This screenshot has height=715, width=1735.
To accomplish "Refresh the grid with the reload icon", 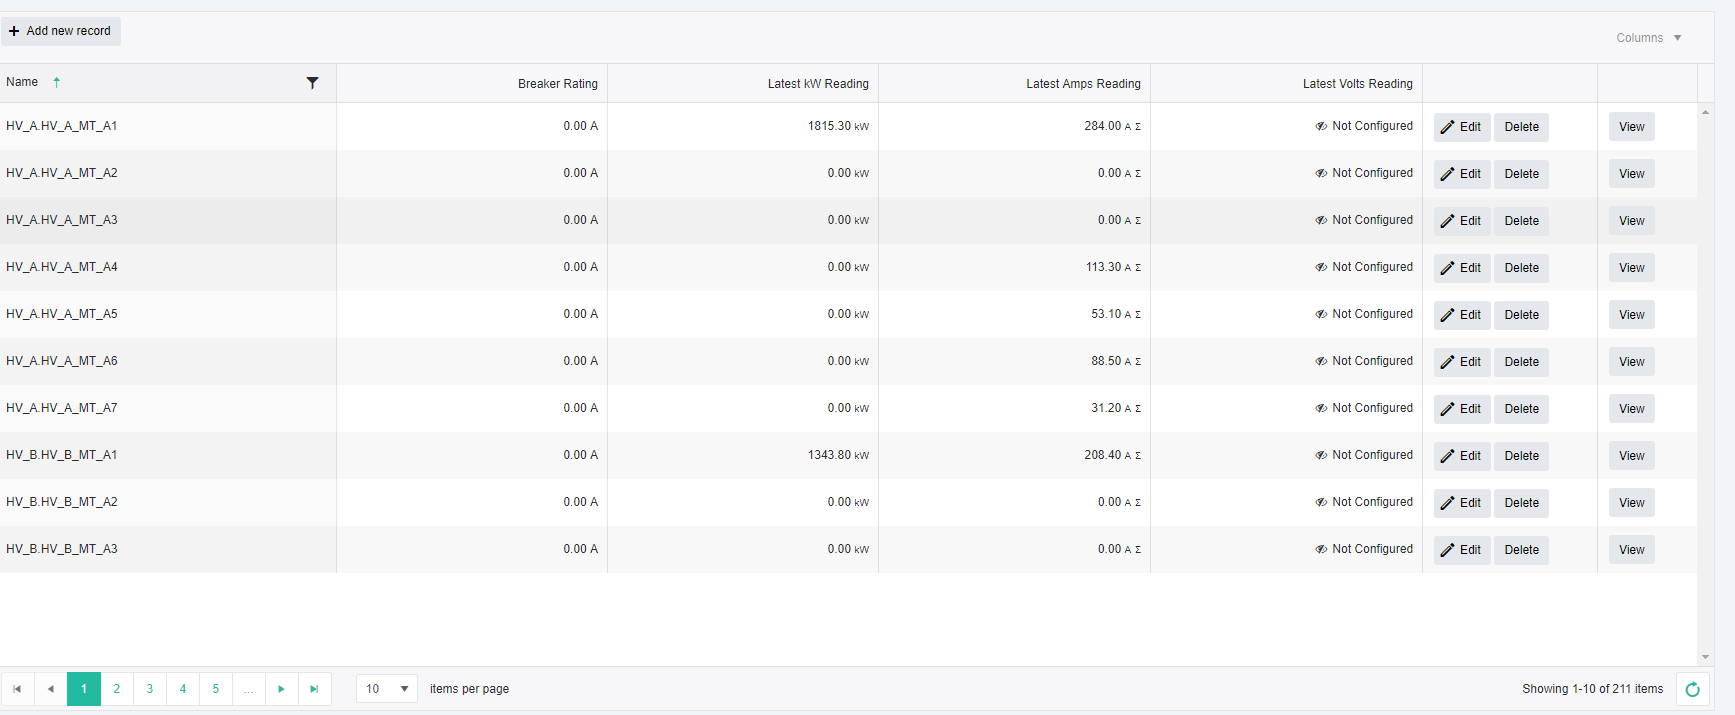I will tap(1692, 689).
